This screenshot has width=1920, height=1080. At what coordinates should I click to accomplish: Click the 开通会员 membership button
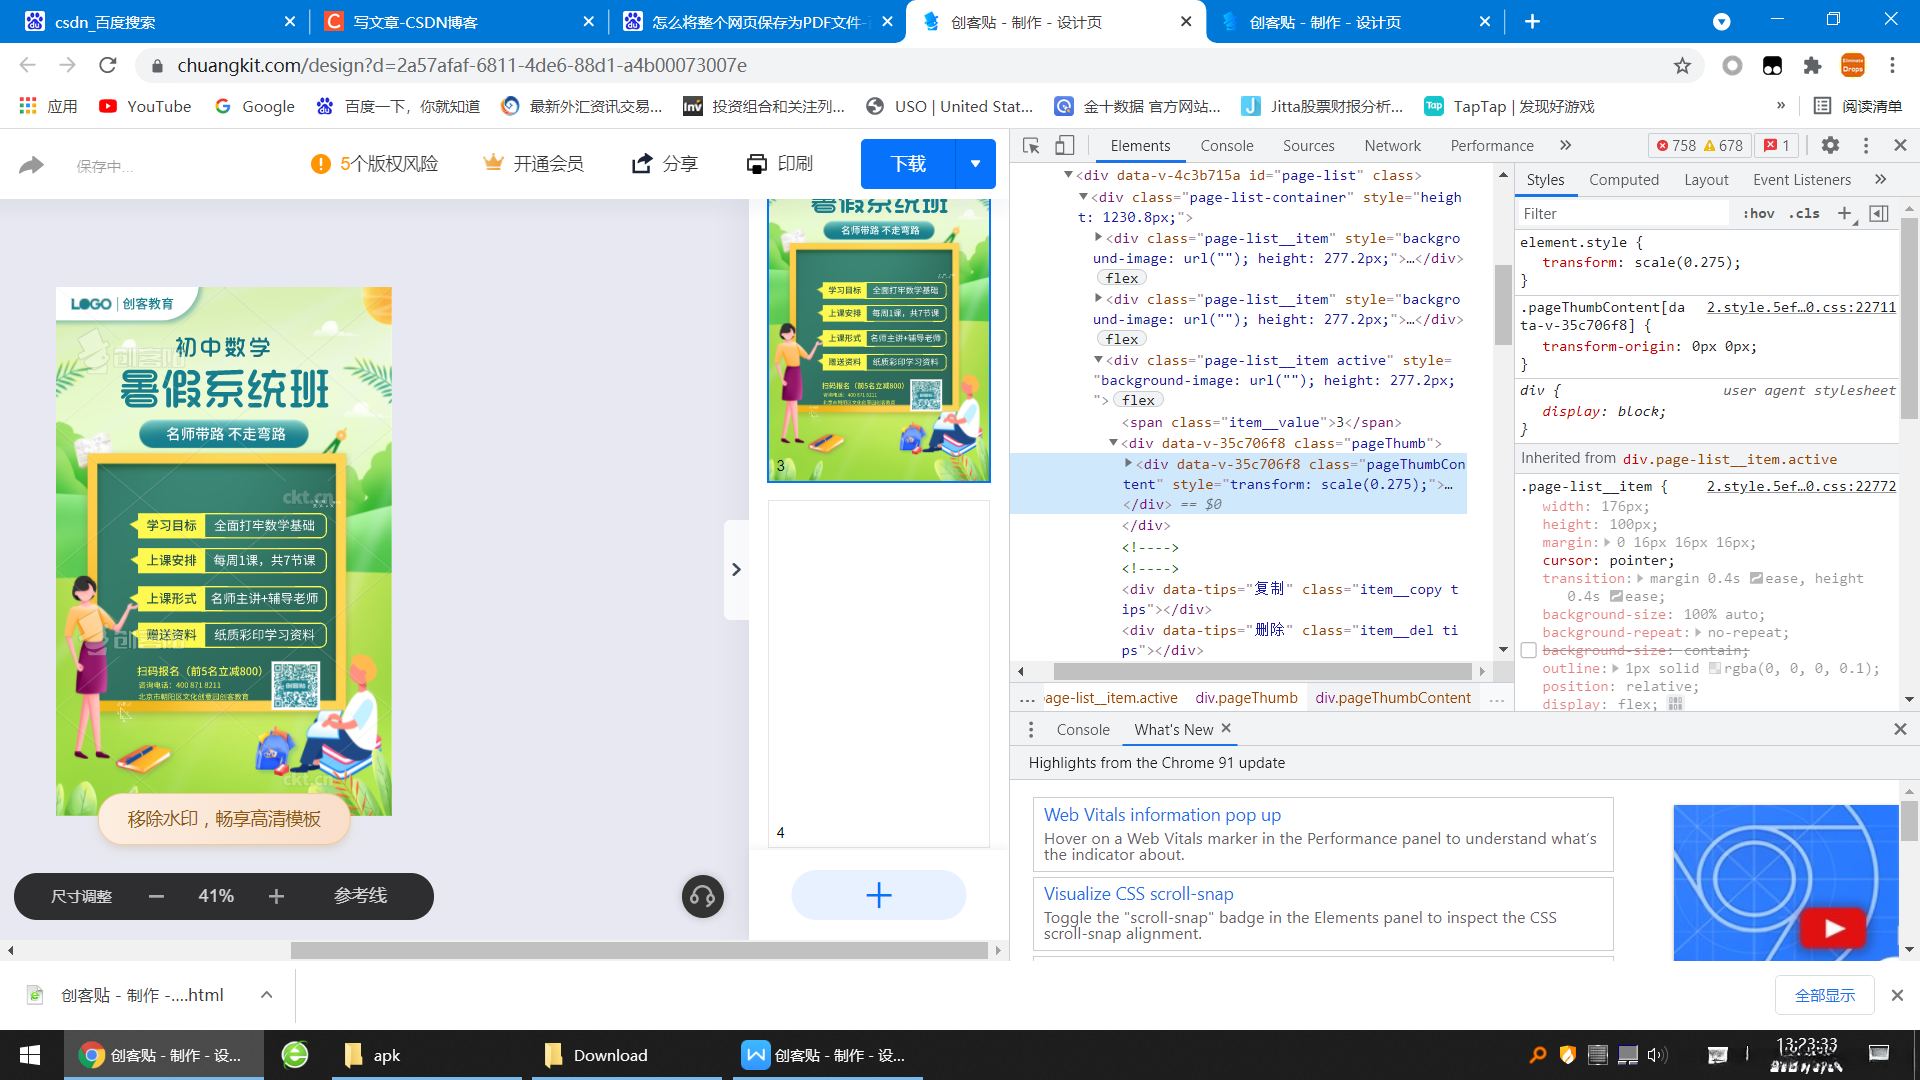[534, 164]
